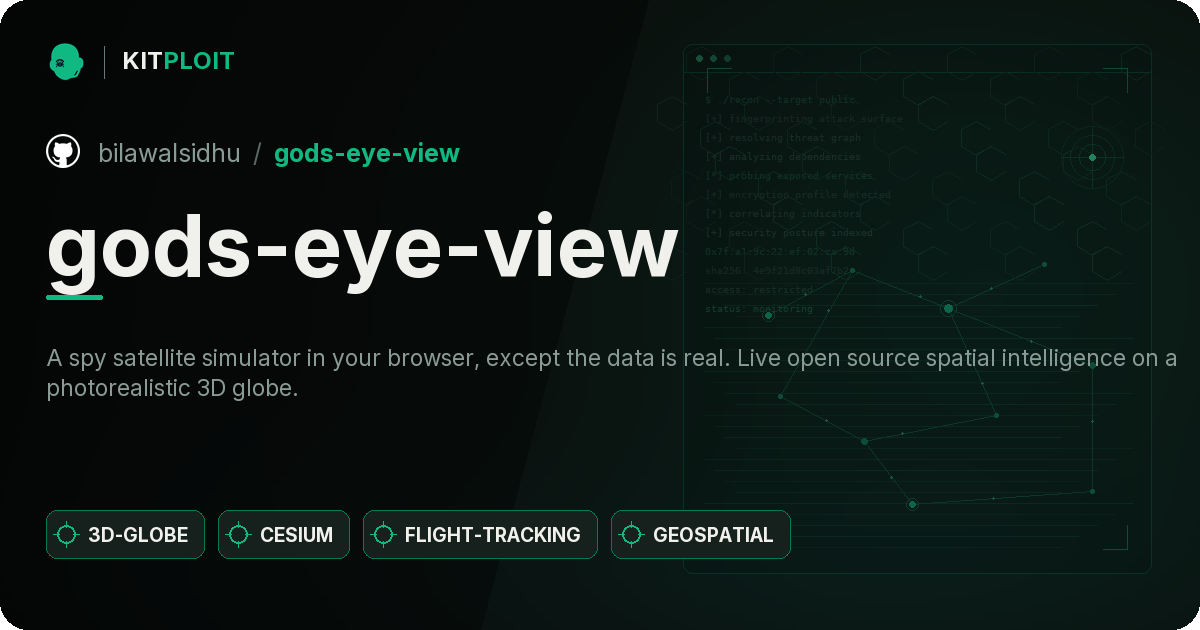This screenshot has width=1200, height=630.
Task: Click the 'access: restricted' terminal line
Action: (759, 290)
